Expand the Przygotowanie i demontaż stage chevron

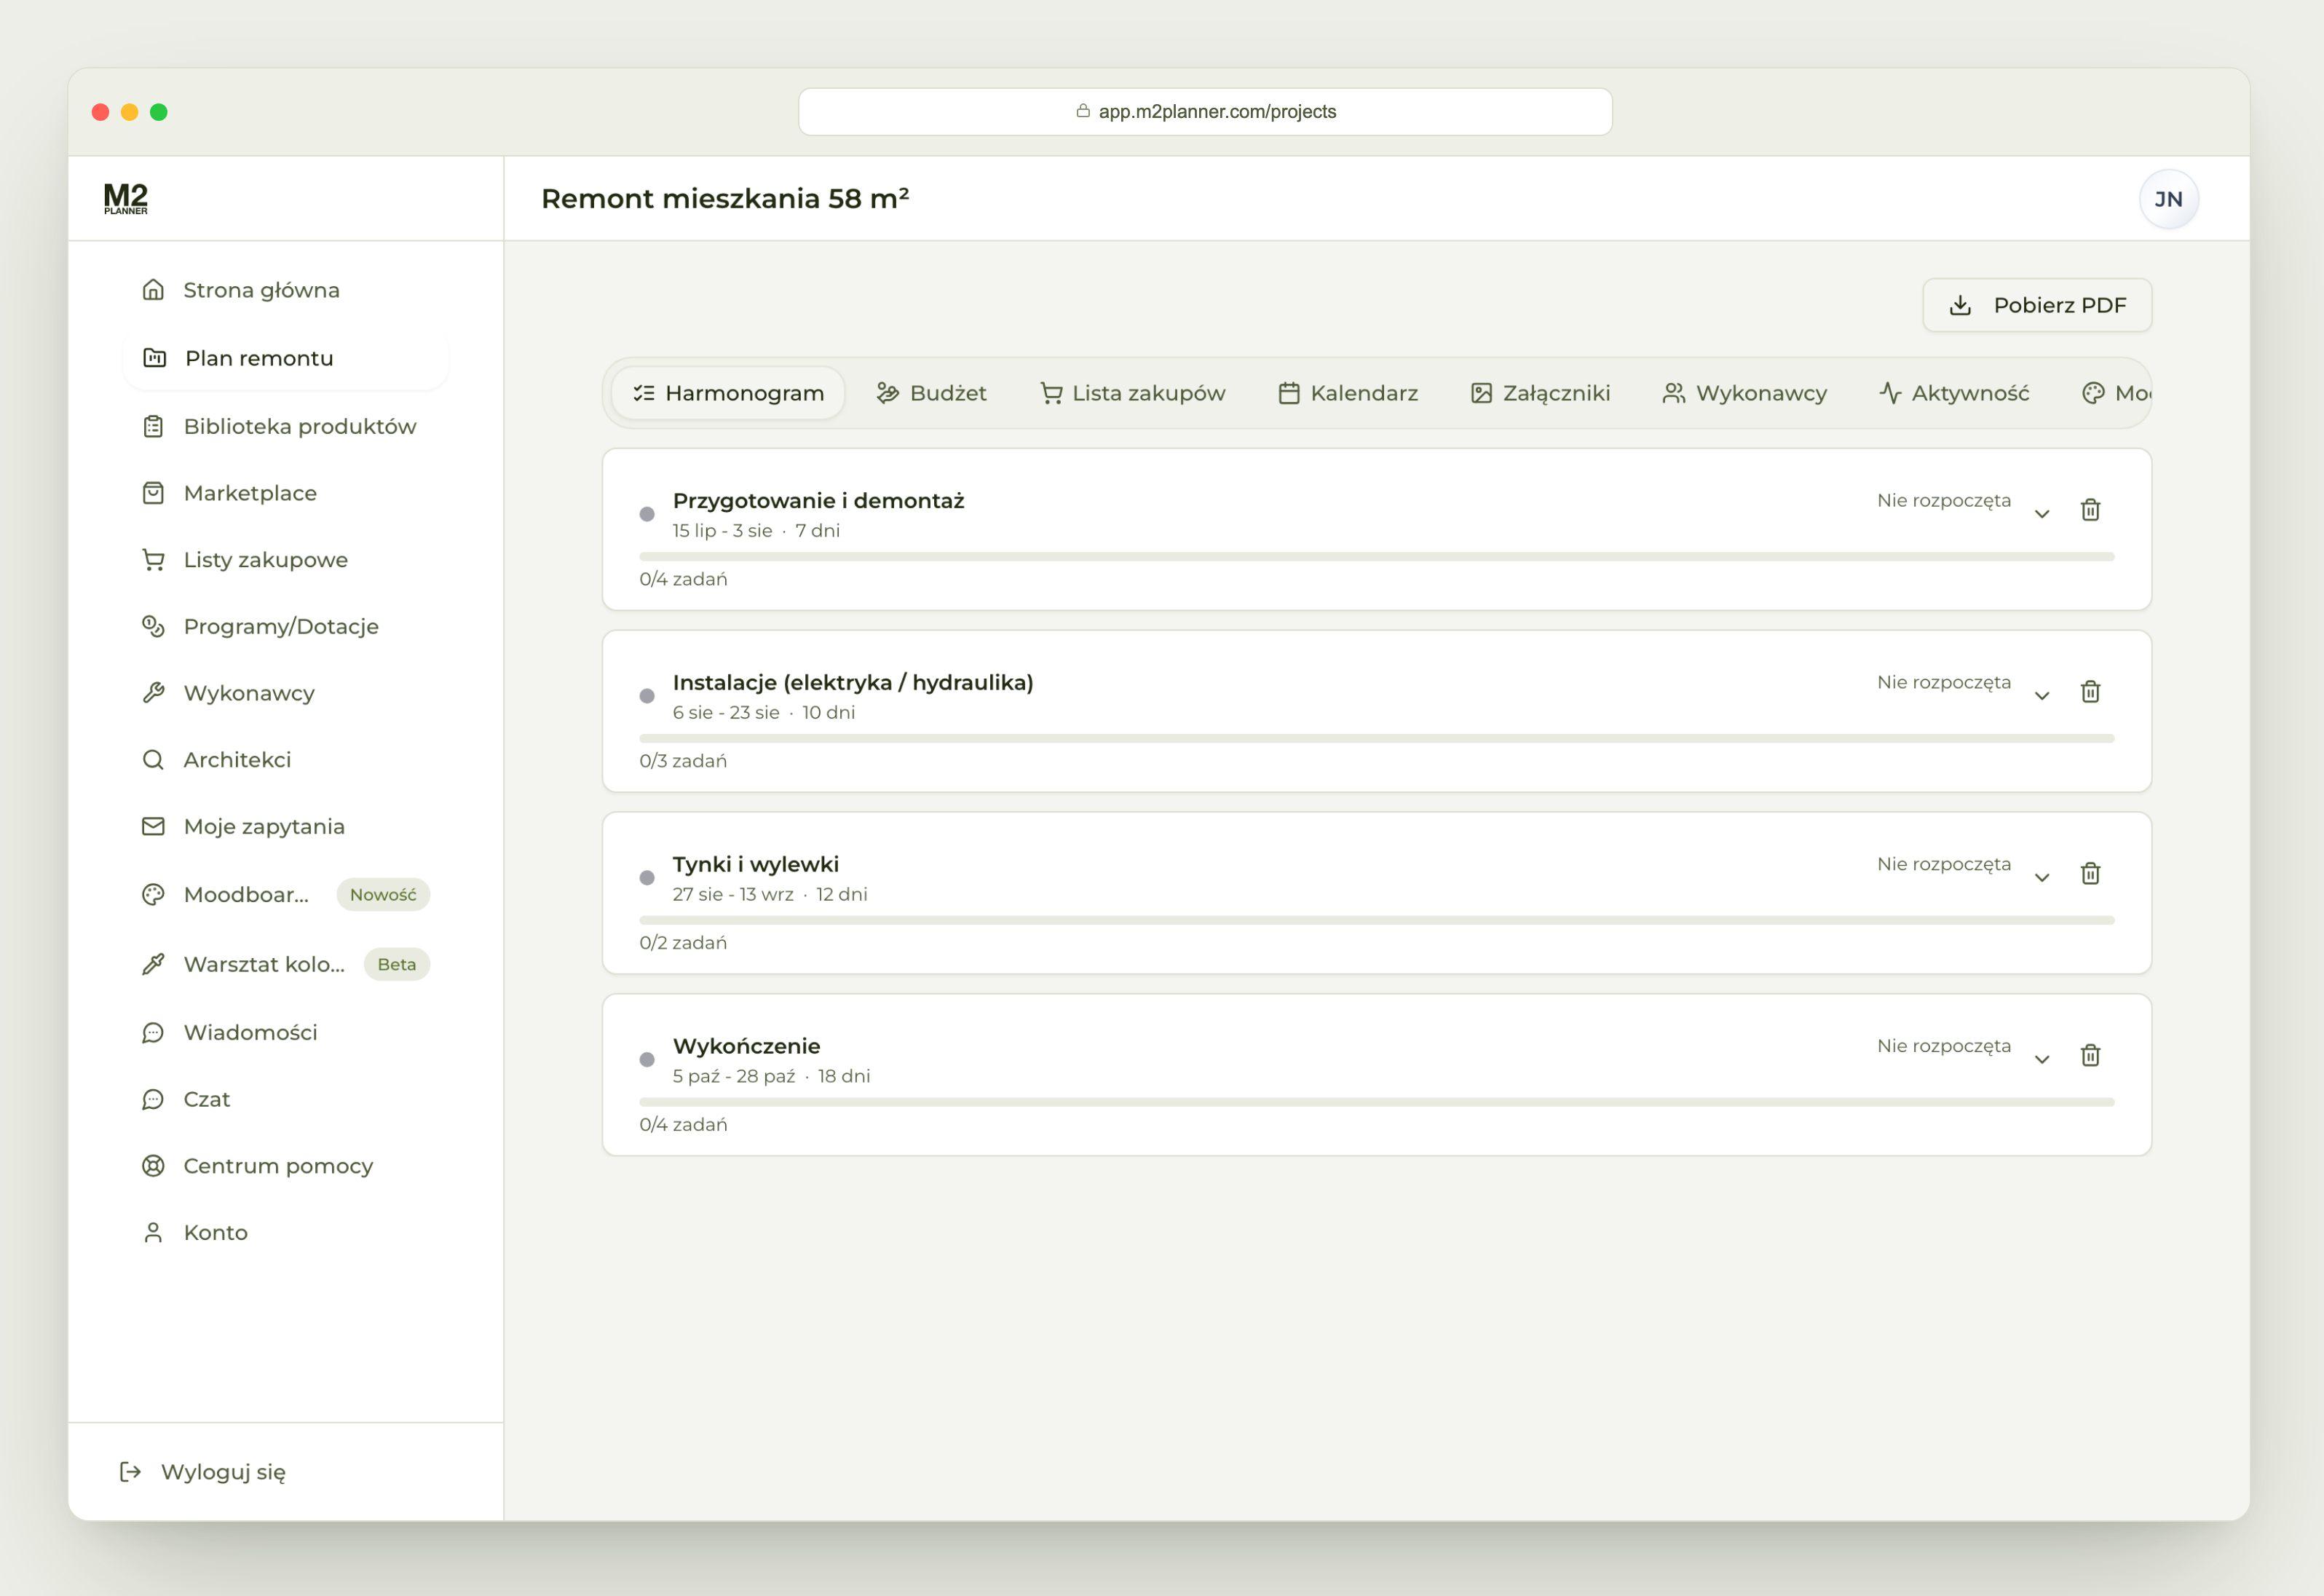click(2042, 513)
